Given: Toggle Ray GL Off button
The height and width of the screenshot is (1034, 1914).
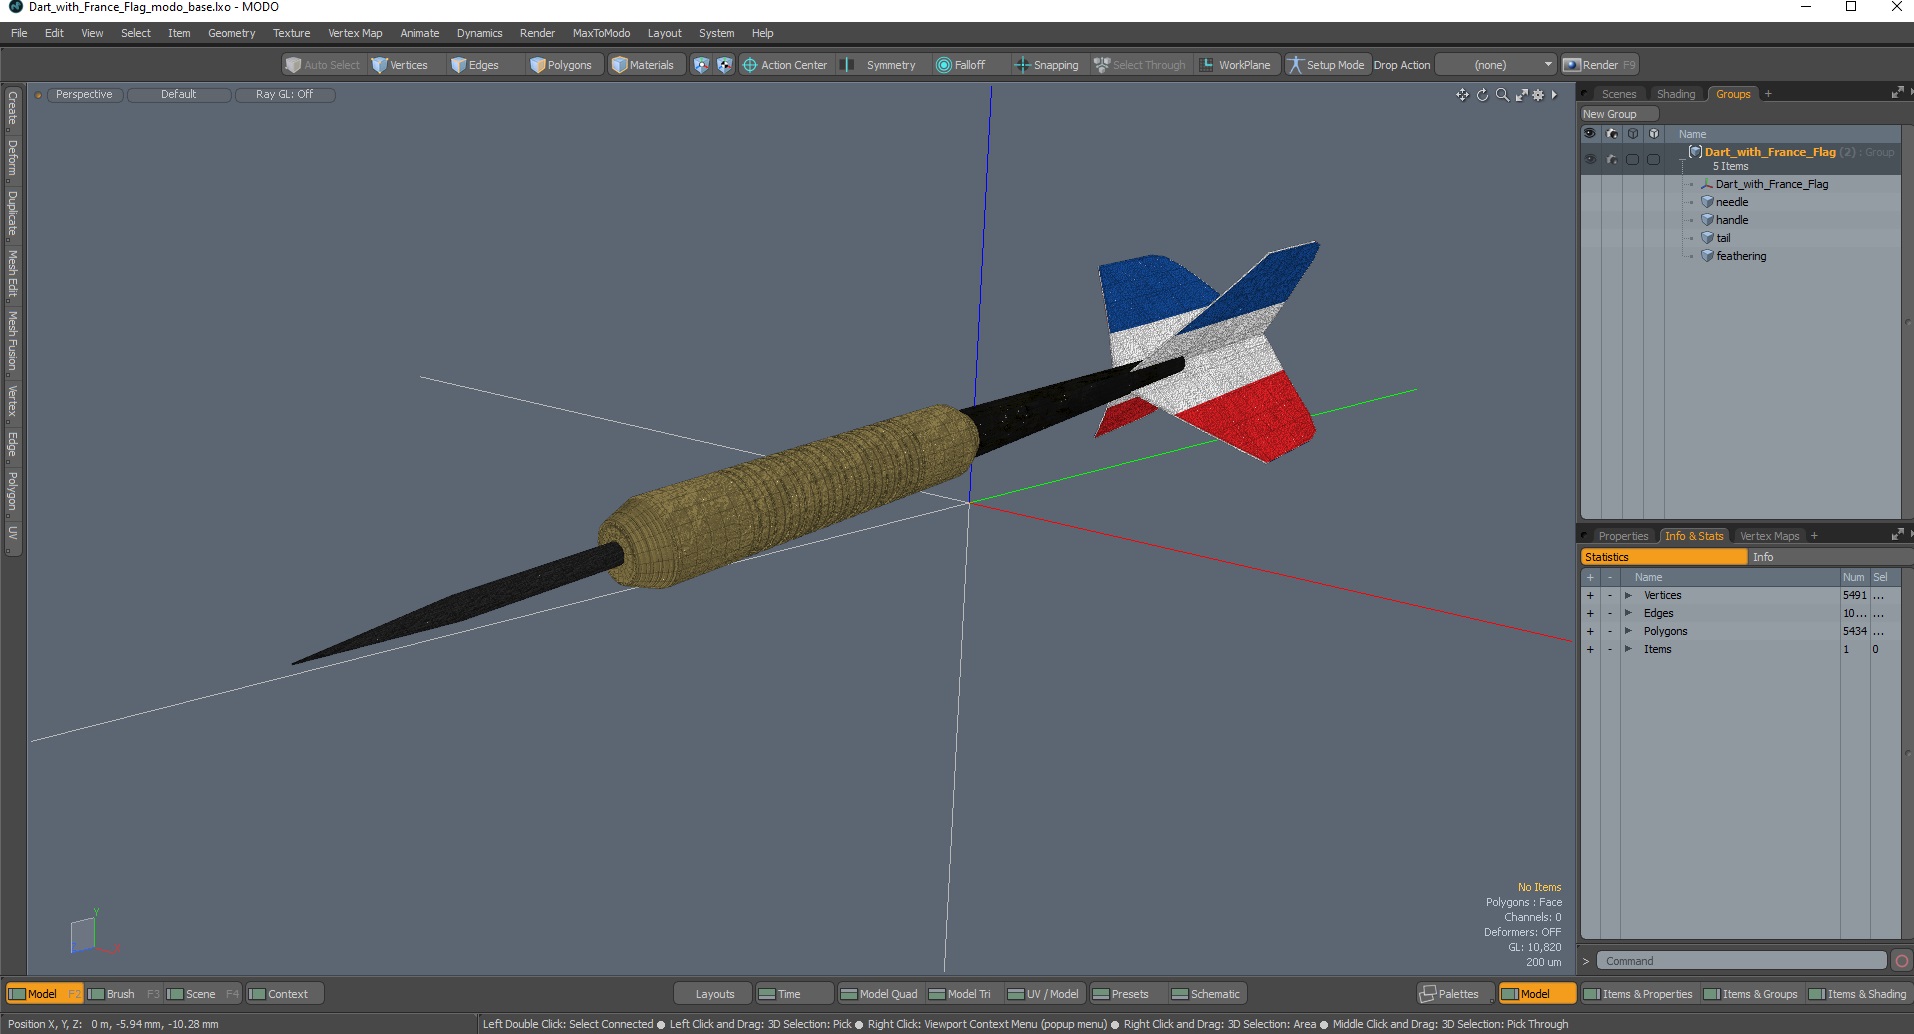Looking at the screenshot, I should coord(284,94).
